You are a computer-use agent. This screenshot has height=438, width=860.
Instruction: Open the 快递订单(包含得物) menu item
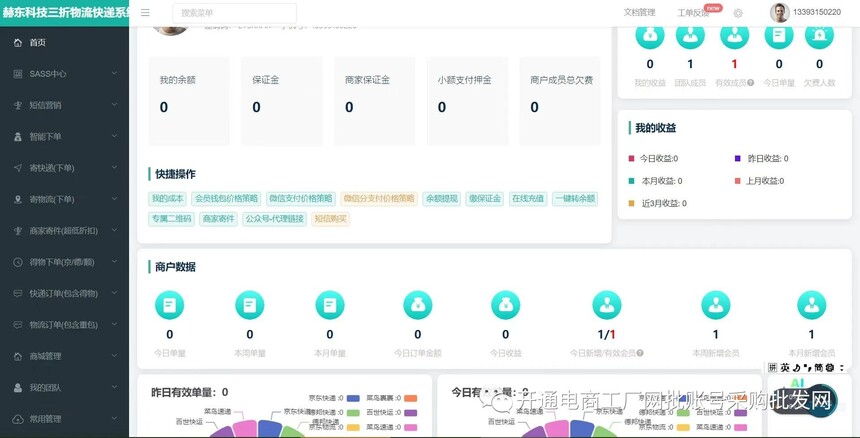(64, 293)
